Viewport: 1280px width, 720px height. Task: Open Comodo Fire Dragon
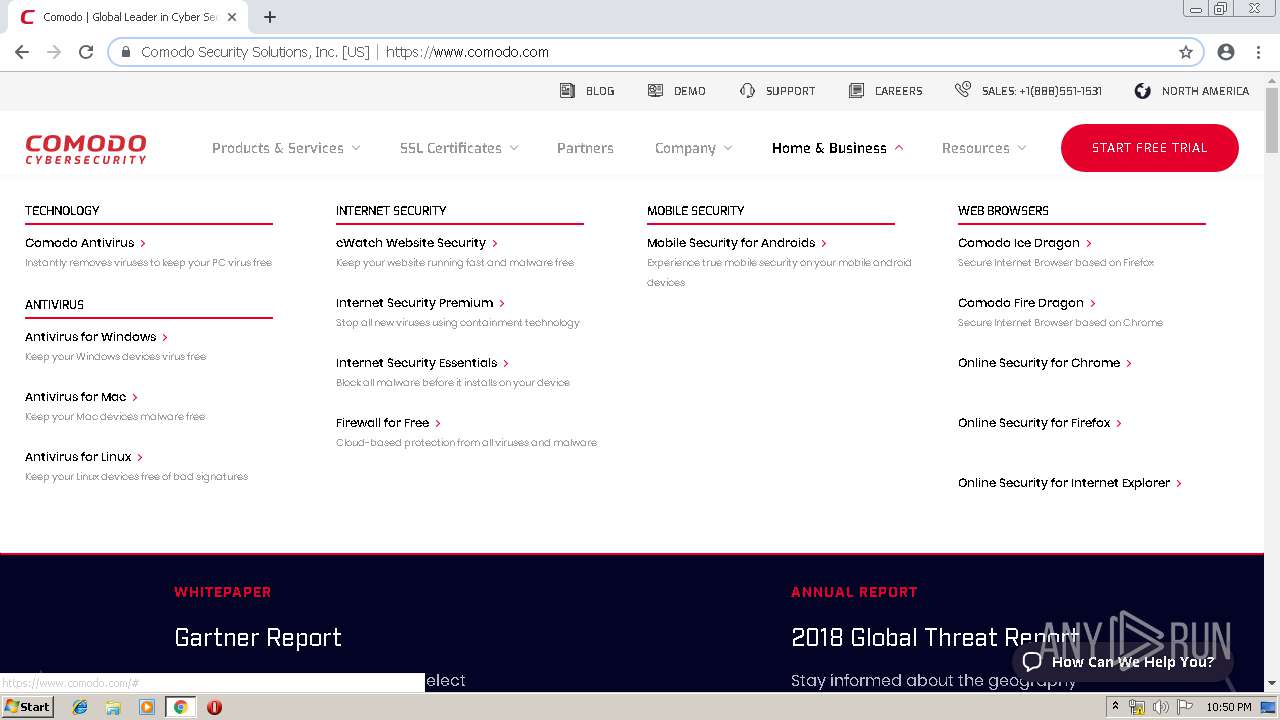pos(1026,303)
